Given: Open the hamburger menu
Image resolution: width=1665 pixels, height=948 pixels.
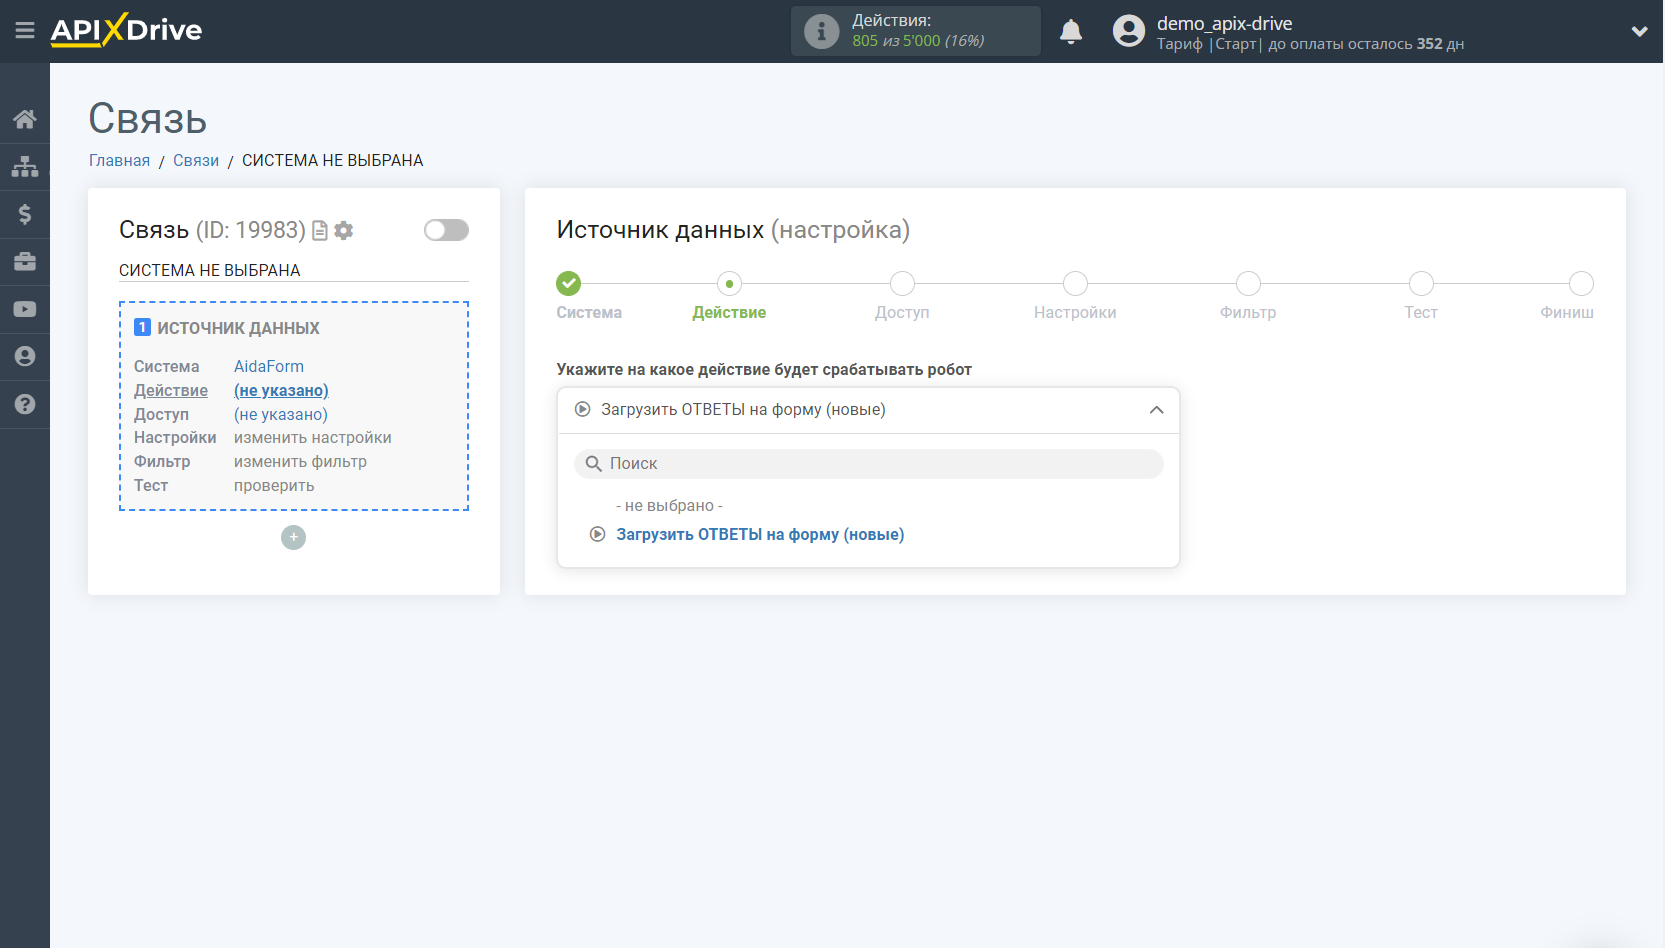Looking at the screenshot, I should tap(25, 31).
